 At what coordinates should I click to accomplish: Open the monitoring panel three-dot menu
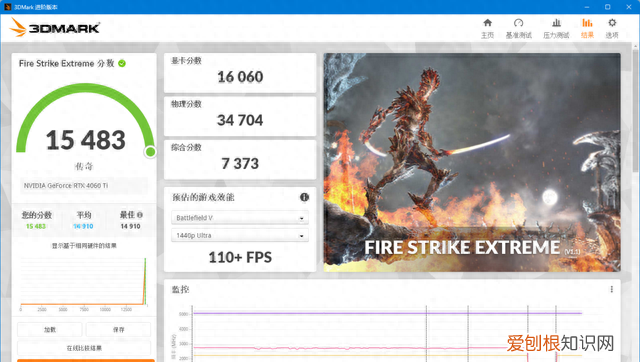[x=611, y=289]
